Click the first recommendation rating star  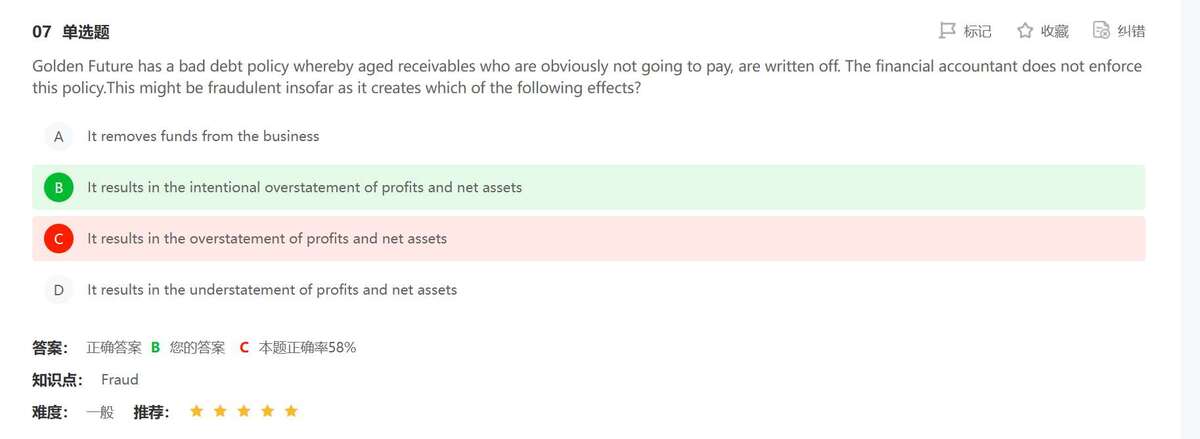pos(196,411)
